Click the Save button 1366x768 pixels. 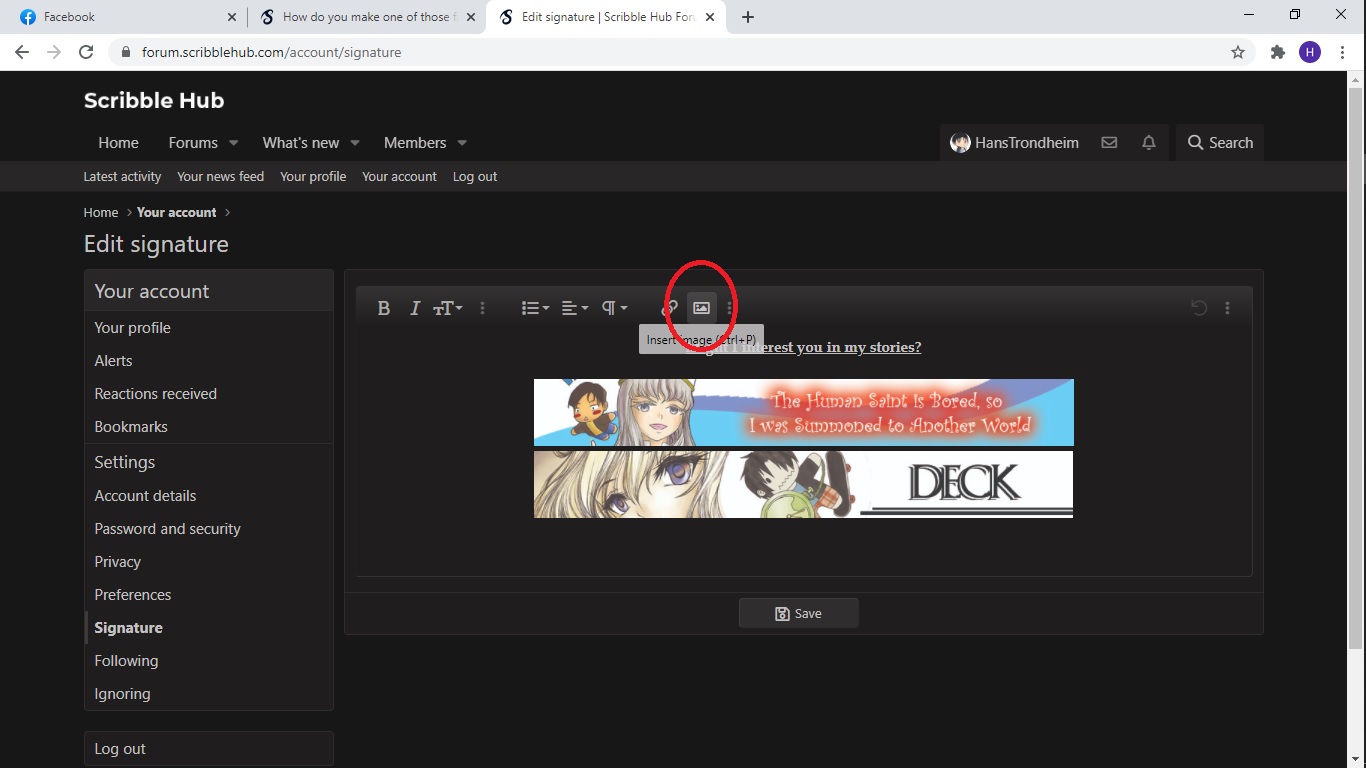pyautogui.click(x=798, y=613)
